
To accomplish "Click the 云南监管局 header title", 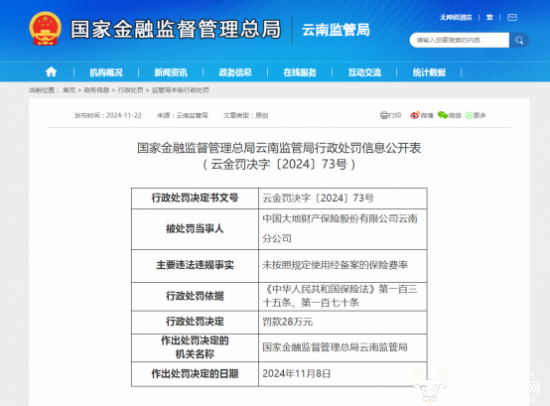I will click(336, 30).
